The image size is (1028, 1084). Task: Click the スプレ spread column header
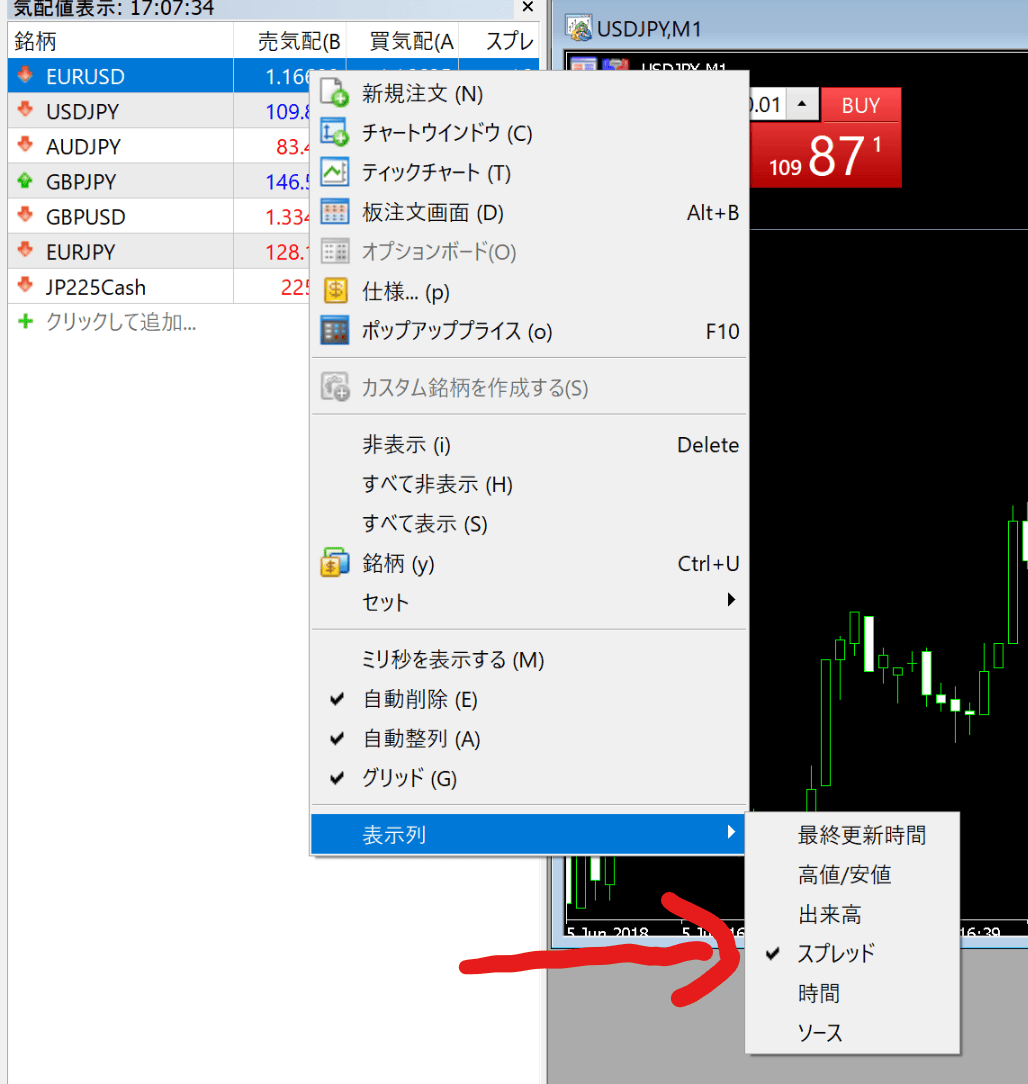(498, 41)
